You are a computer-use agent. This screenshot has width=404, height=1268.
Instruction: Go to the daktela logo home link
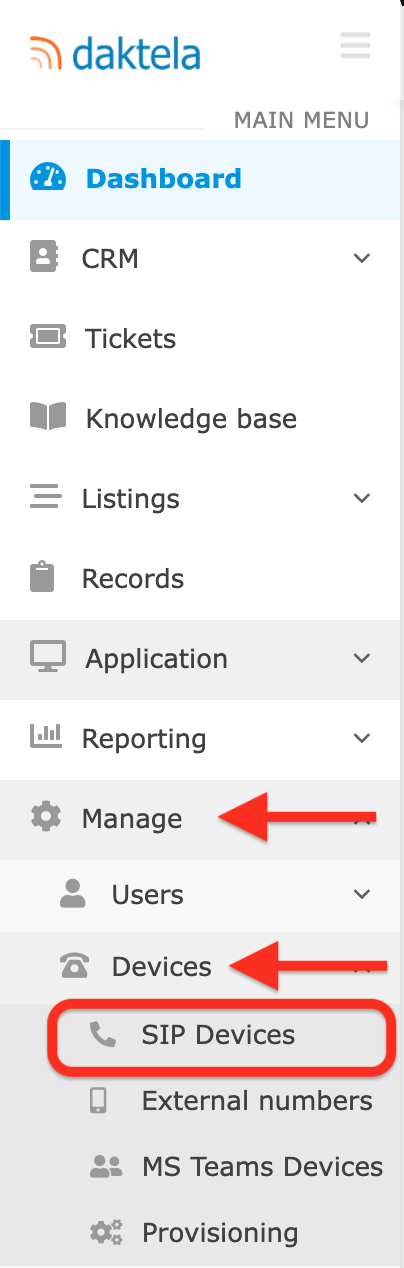click(x=115, y=50)
